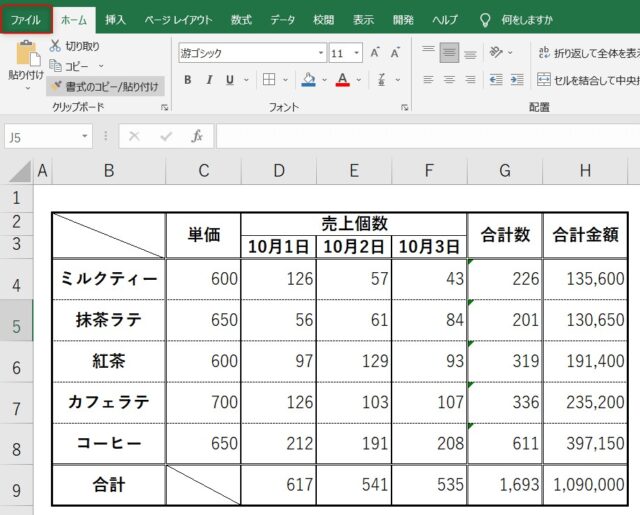The height and width of the screenshot is (515, 640).
Task: Open the font name 游ゴシック combo box
Action: click(252, 53)
